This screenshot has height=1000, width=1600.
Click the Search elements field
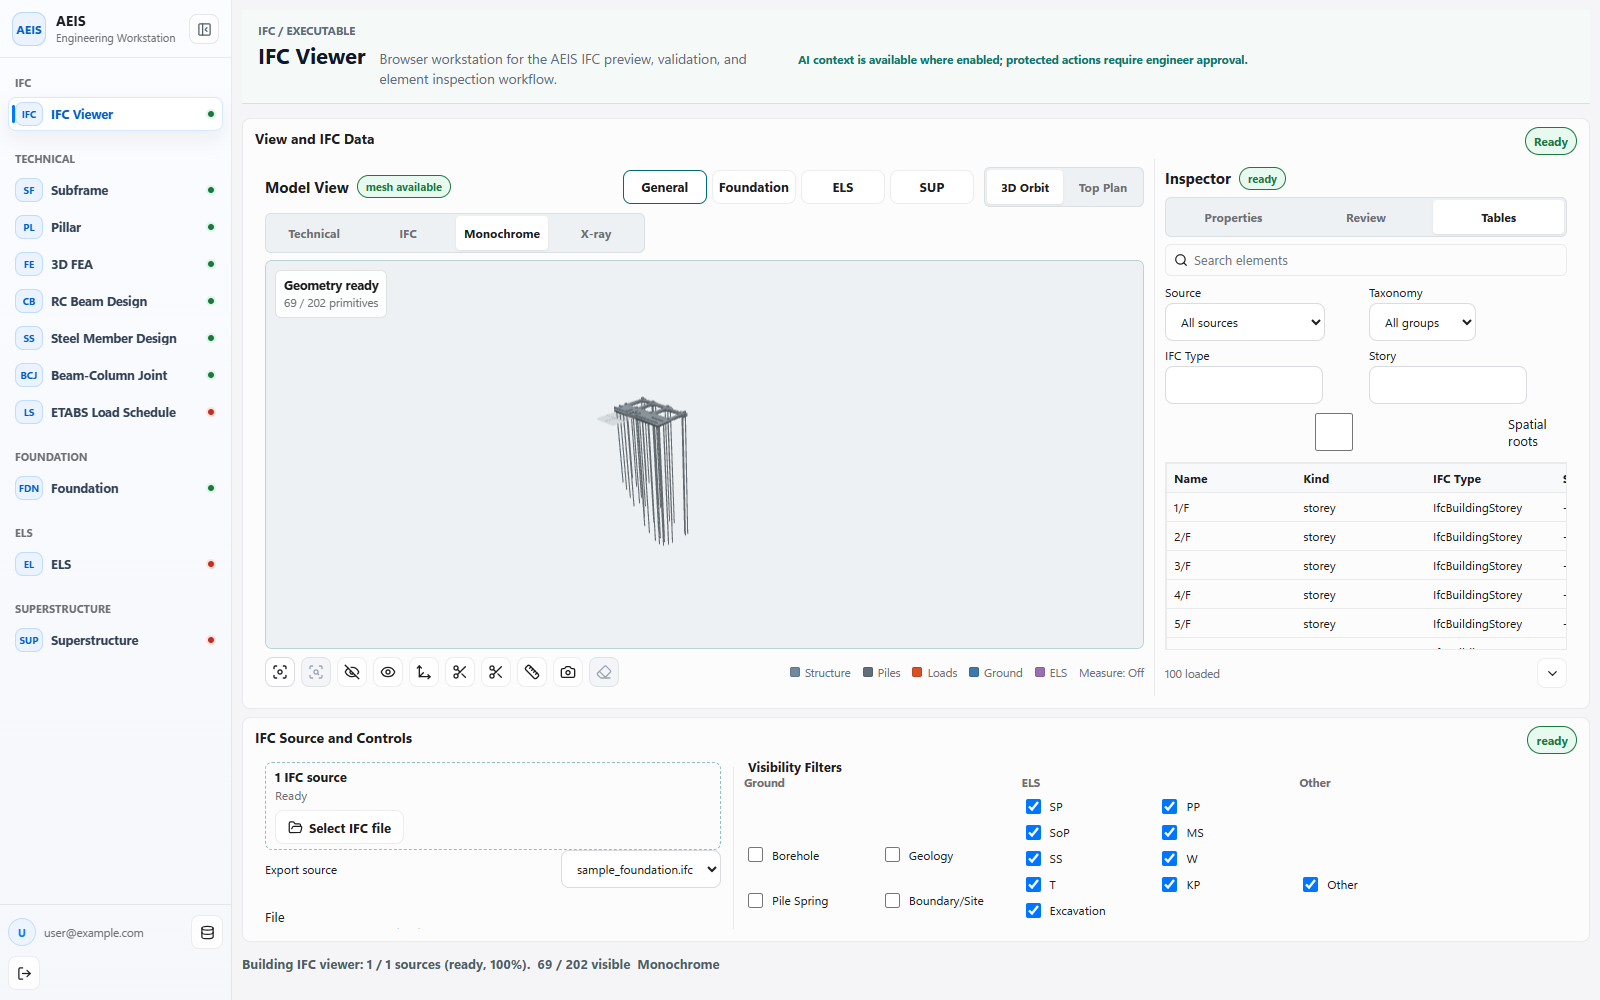[1366, 260]
